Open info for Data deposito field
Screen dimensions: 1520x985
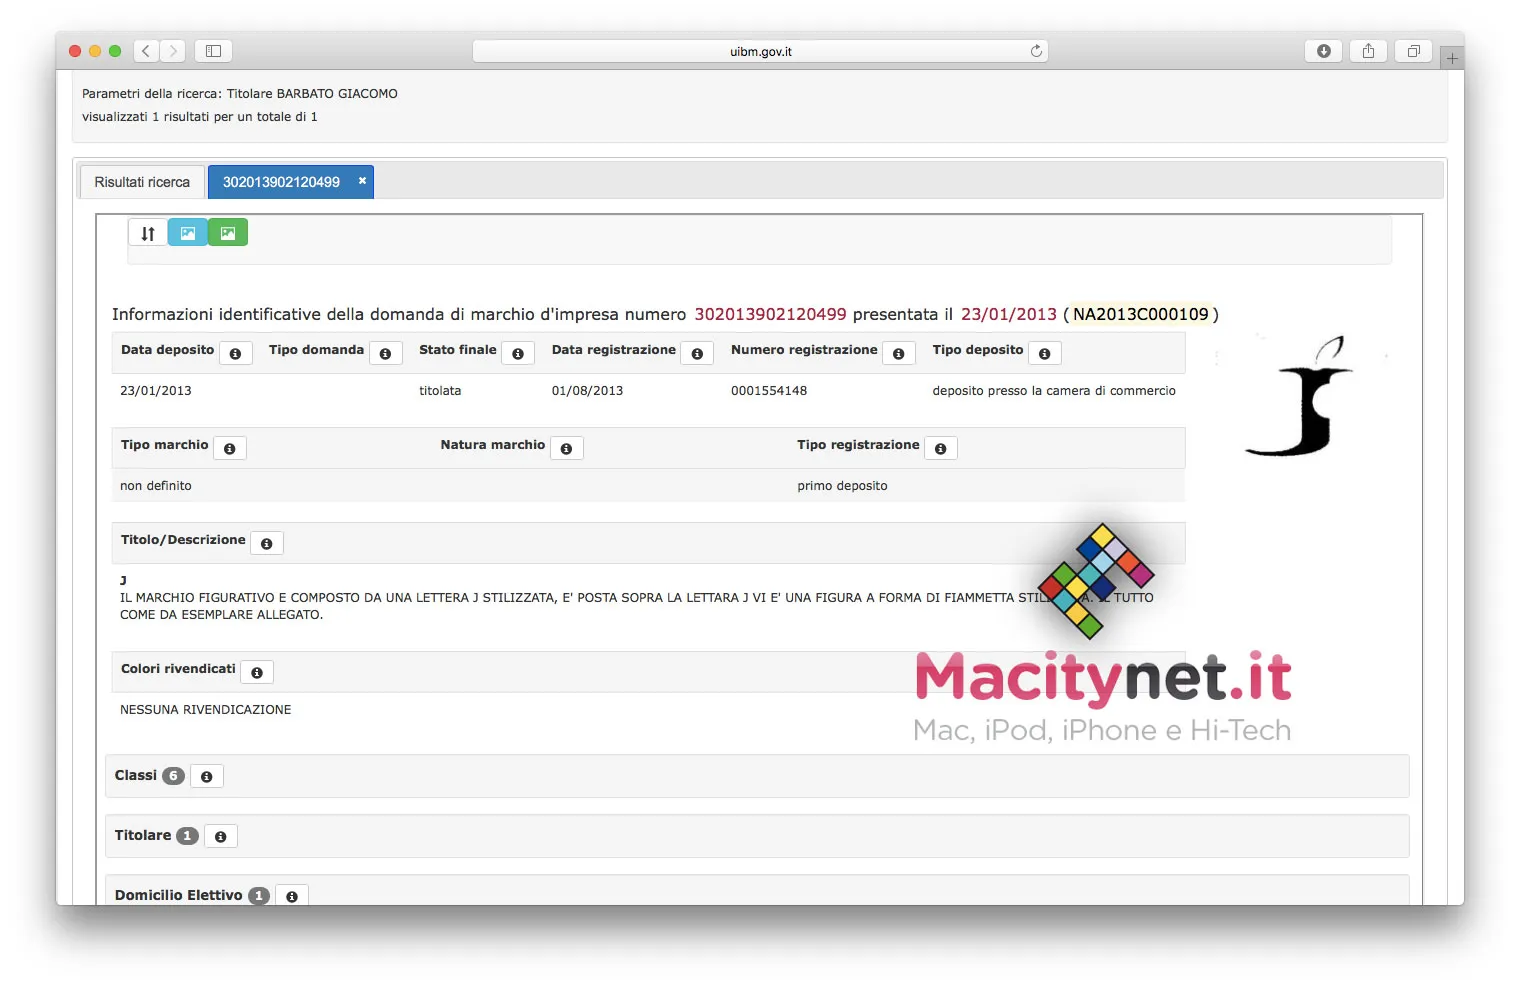(236, 352)
